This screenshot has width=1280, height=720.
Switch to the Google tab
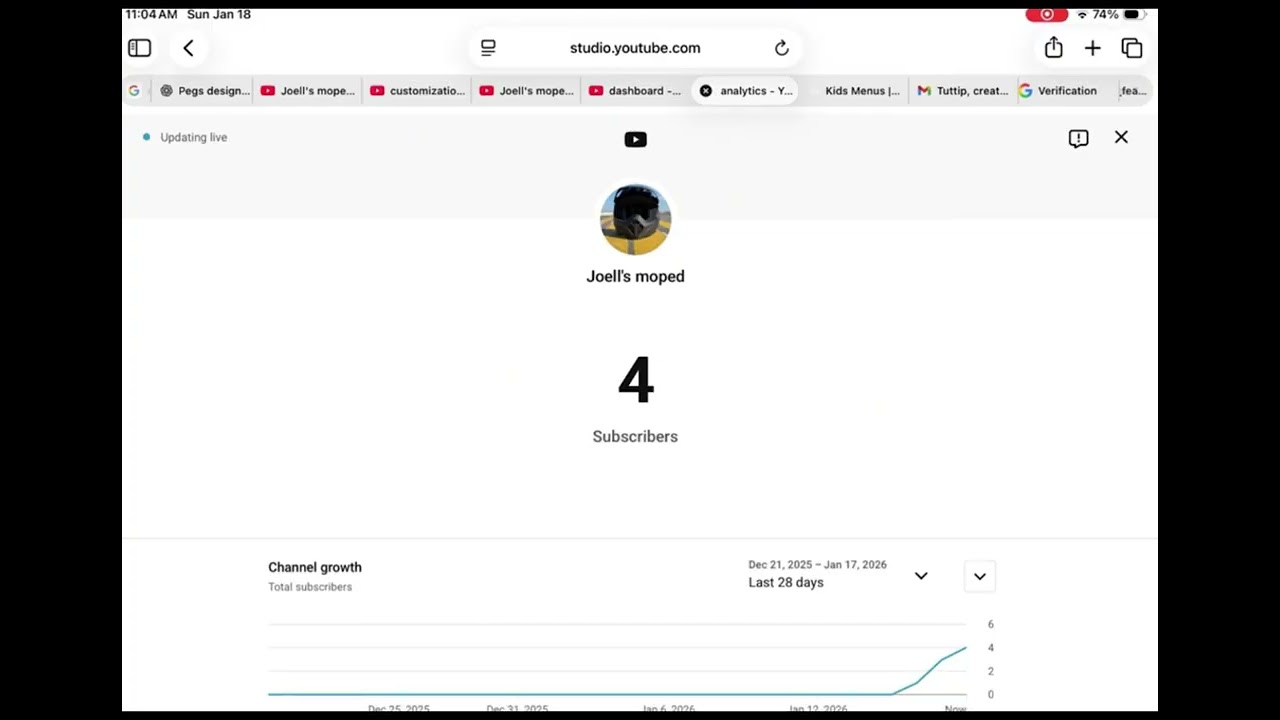134,91
